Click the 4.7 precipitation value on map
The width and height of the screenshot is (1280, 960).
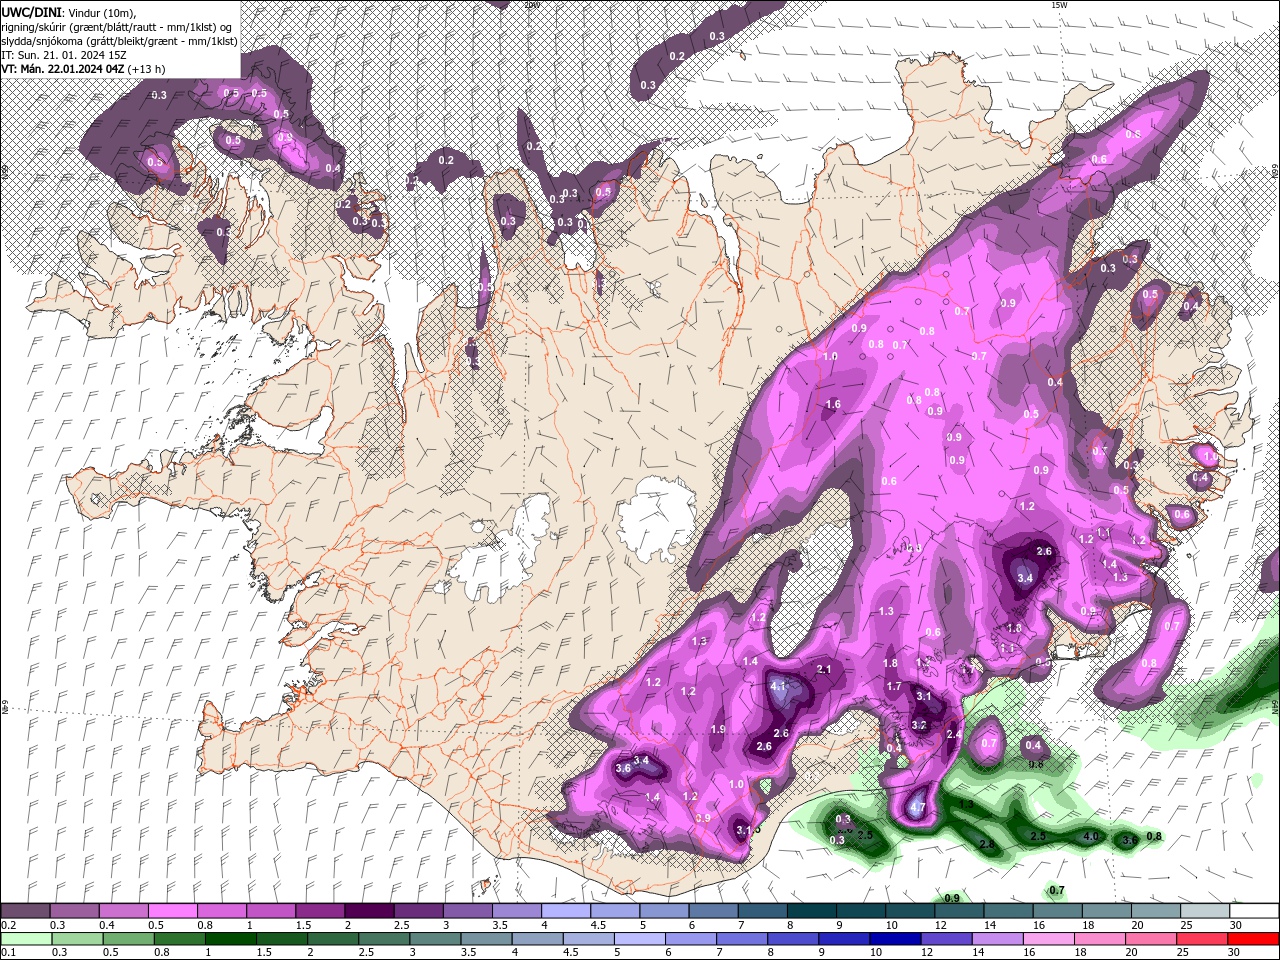coord(920,808)
